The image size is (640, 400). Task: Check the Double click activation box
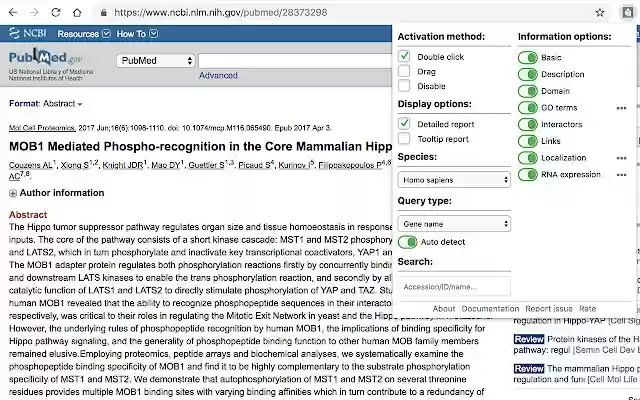[x=404, y=56]
